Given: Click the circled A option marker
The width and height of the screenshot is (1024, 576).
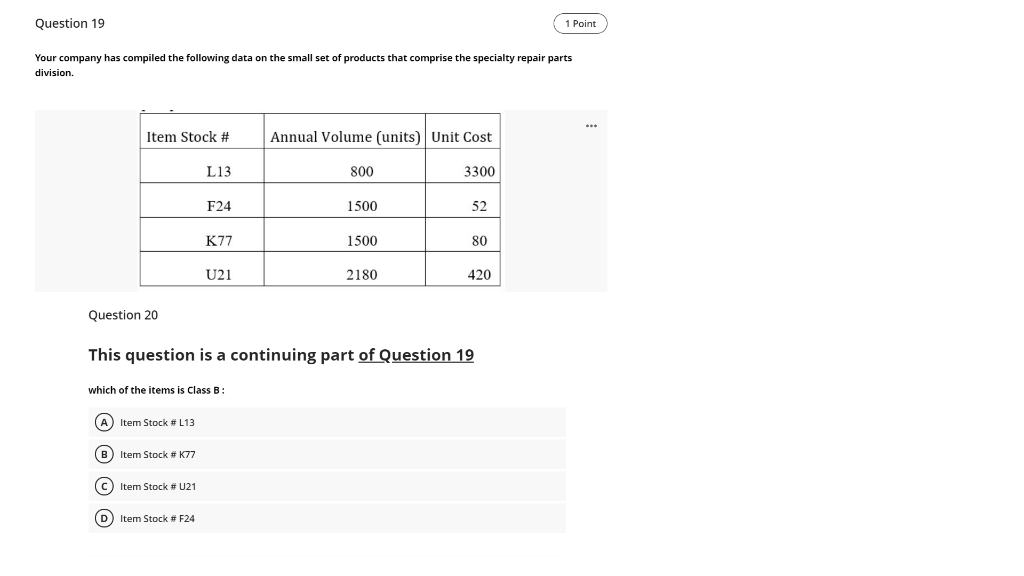Looking at the screenshot, I should pyautogui.click(x=104, y=422).
